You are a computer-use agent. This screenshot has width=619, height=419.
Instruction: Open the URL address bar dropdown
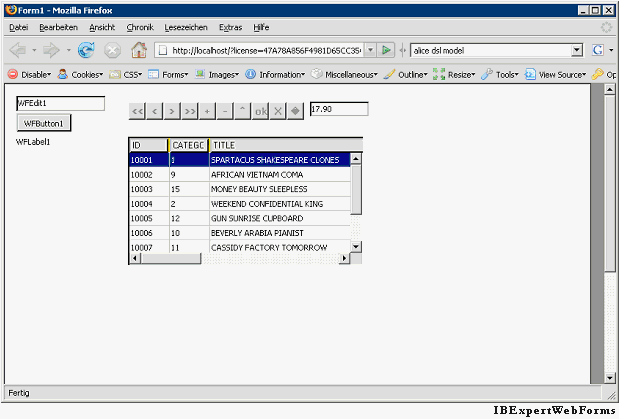coord(369,49)
